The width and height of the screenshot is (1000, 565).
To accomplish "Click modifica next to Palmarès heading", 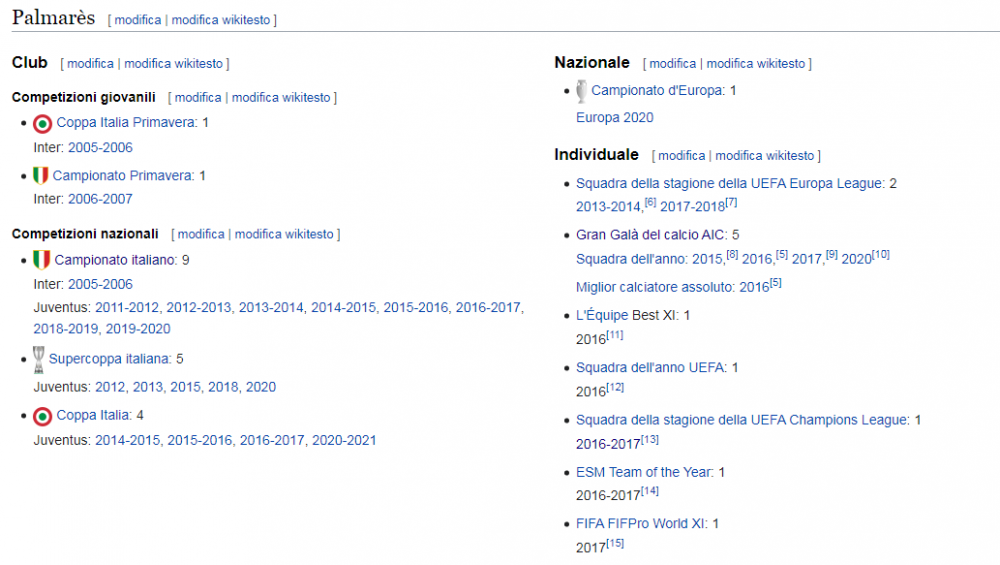I will coord(138,20).
